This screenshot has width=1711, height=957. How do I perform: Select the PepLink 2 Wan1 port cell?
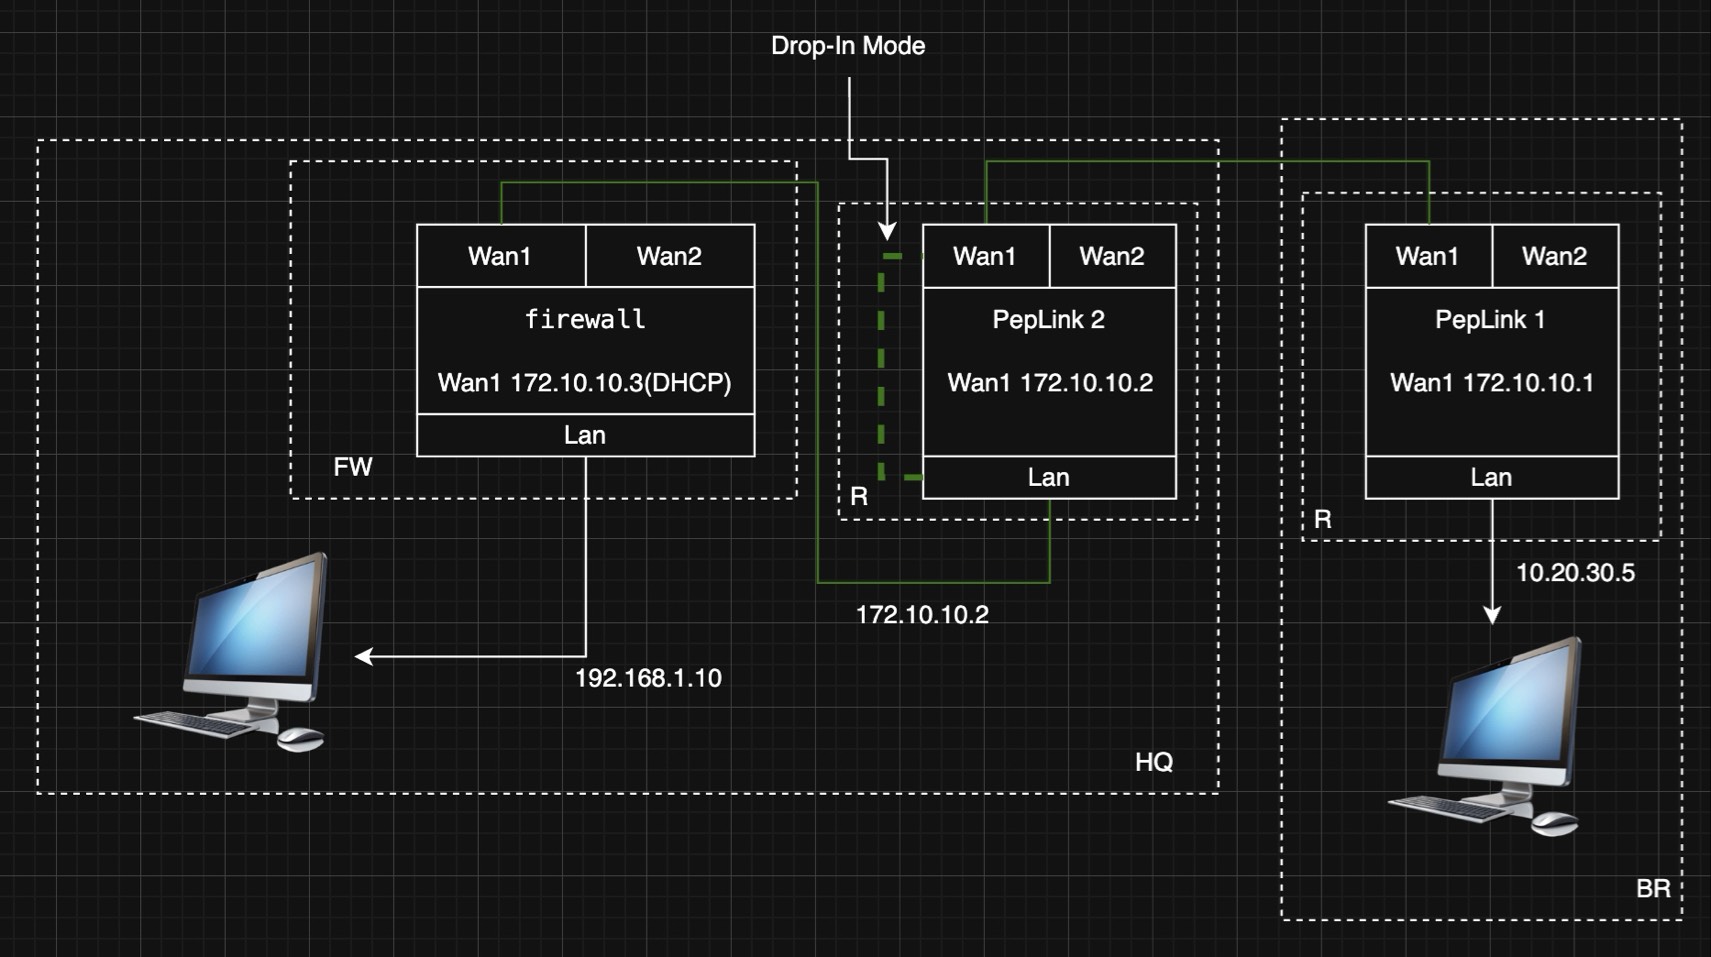[985, 256]
